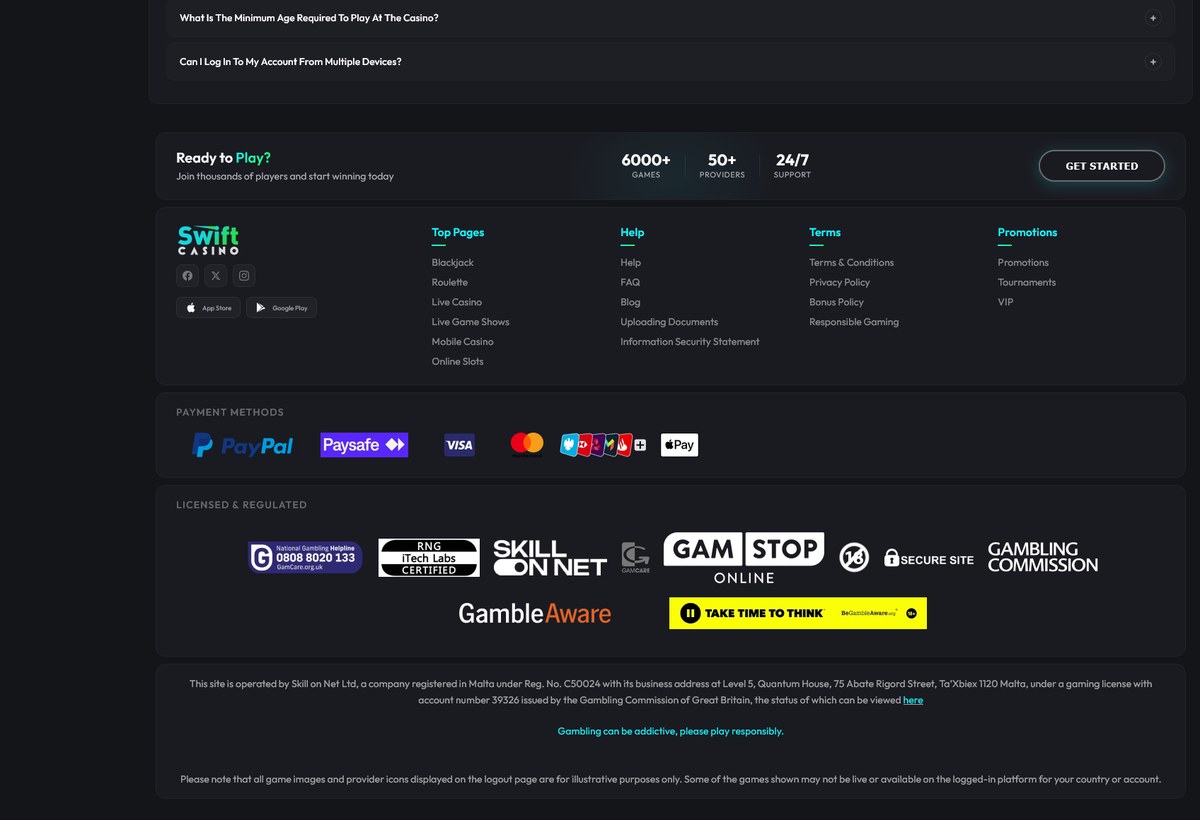Click the LICENSED & REGULATED section label
Viewport: 1200px width, 820px height.
point(241,505)
